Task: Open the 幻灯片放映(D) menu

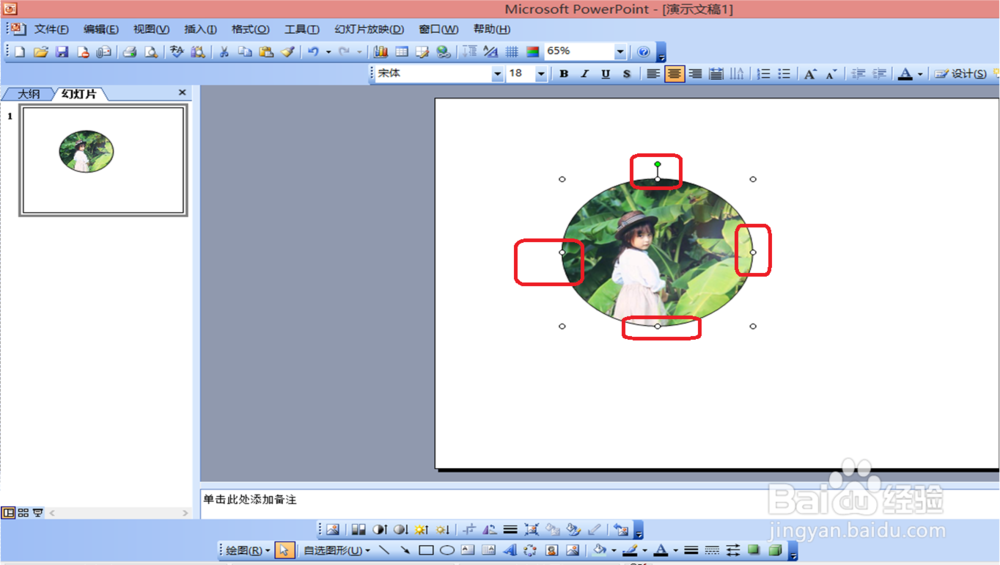Action: click(x=369, y=29)
